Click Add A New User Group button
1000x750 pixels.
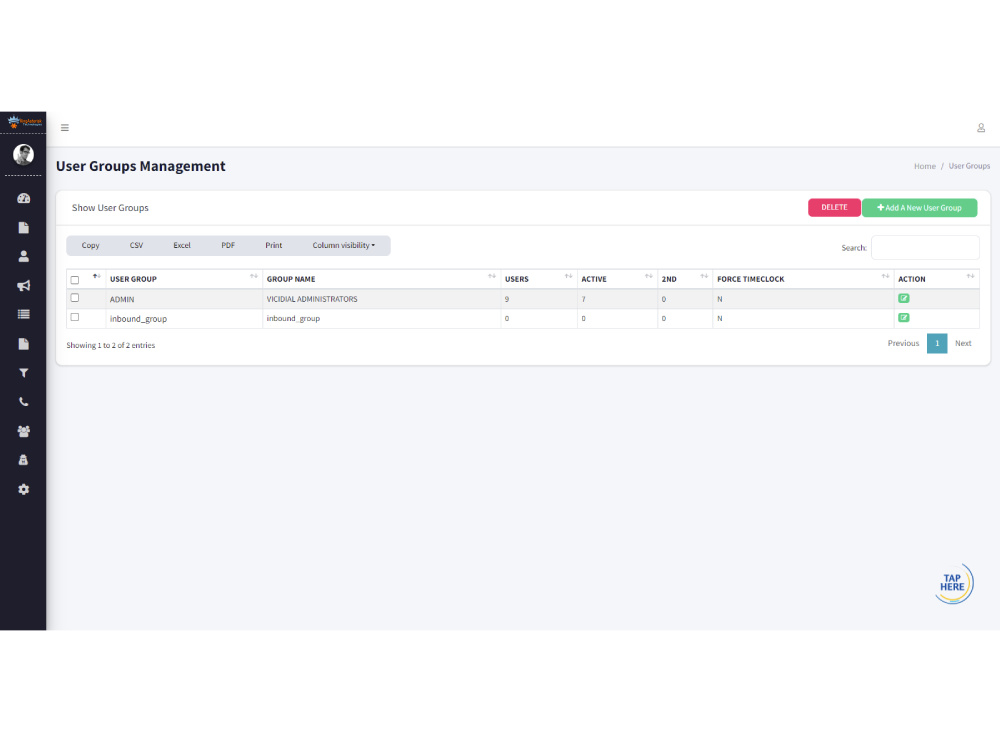coord(919,208)
